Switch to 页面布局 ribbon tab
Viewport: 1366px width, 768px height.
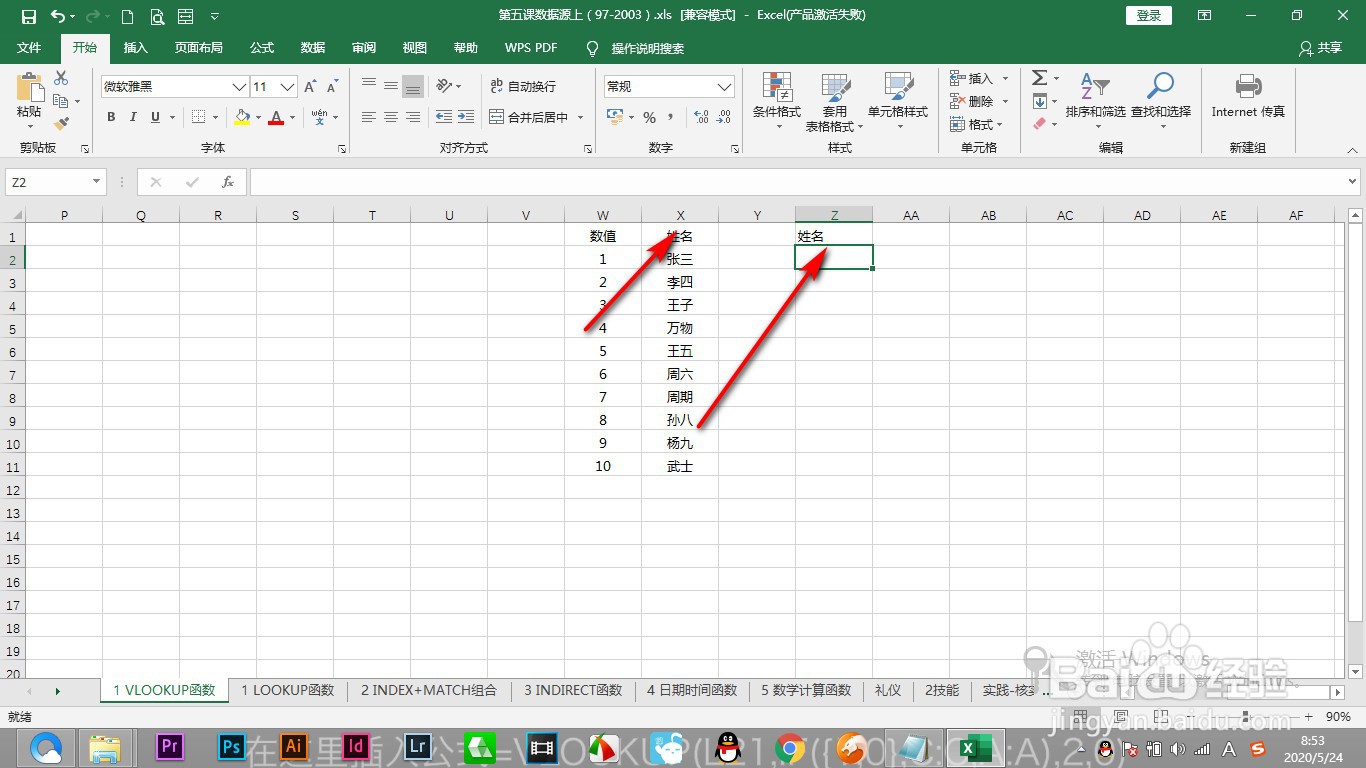199,48
